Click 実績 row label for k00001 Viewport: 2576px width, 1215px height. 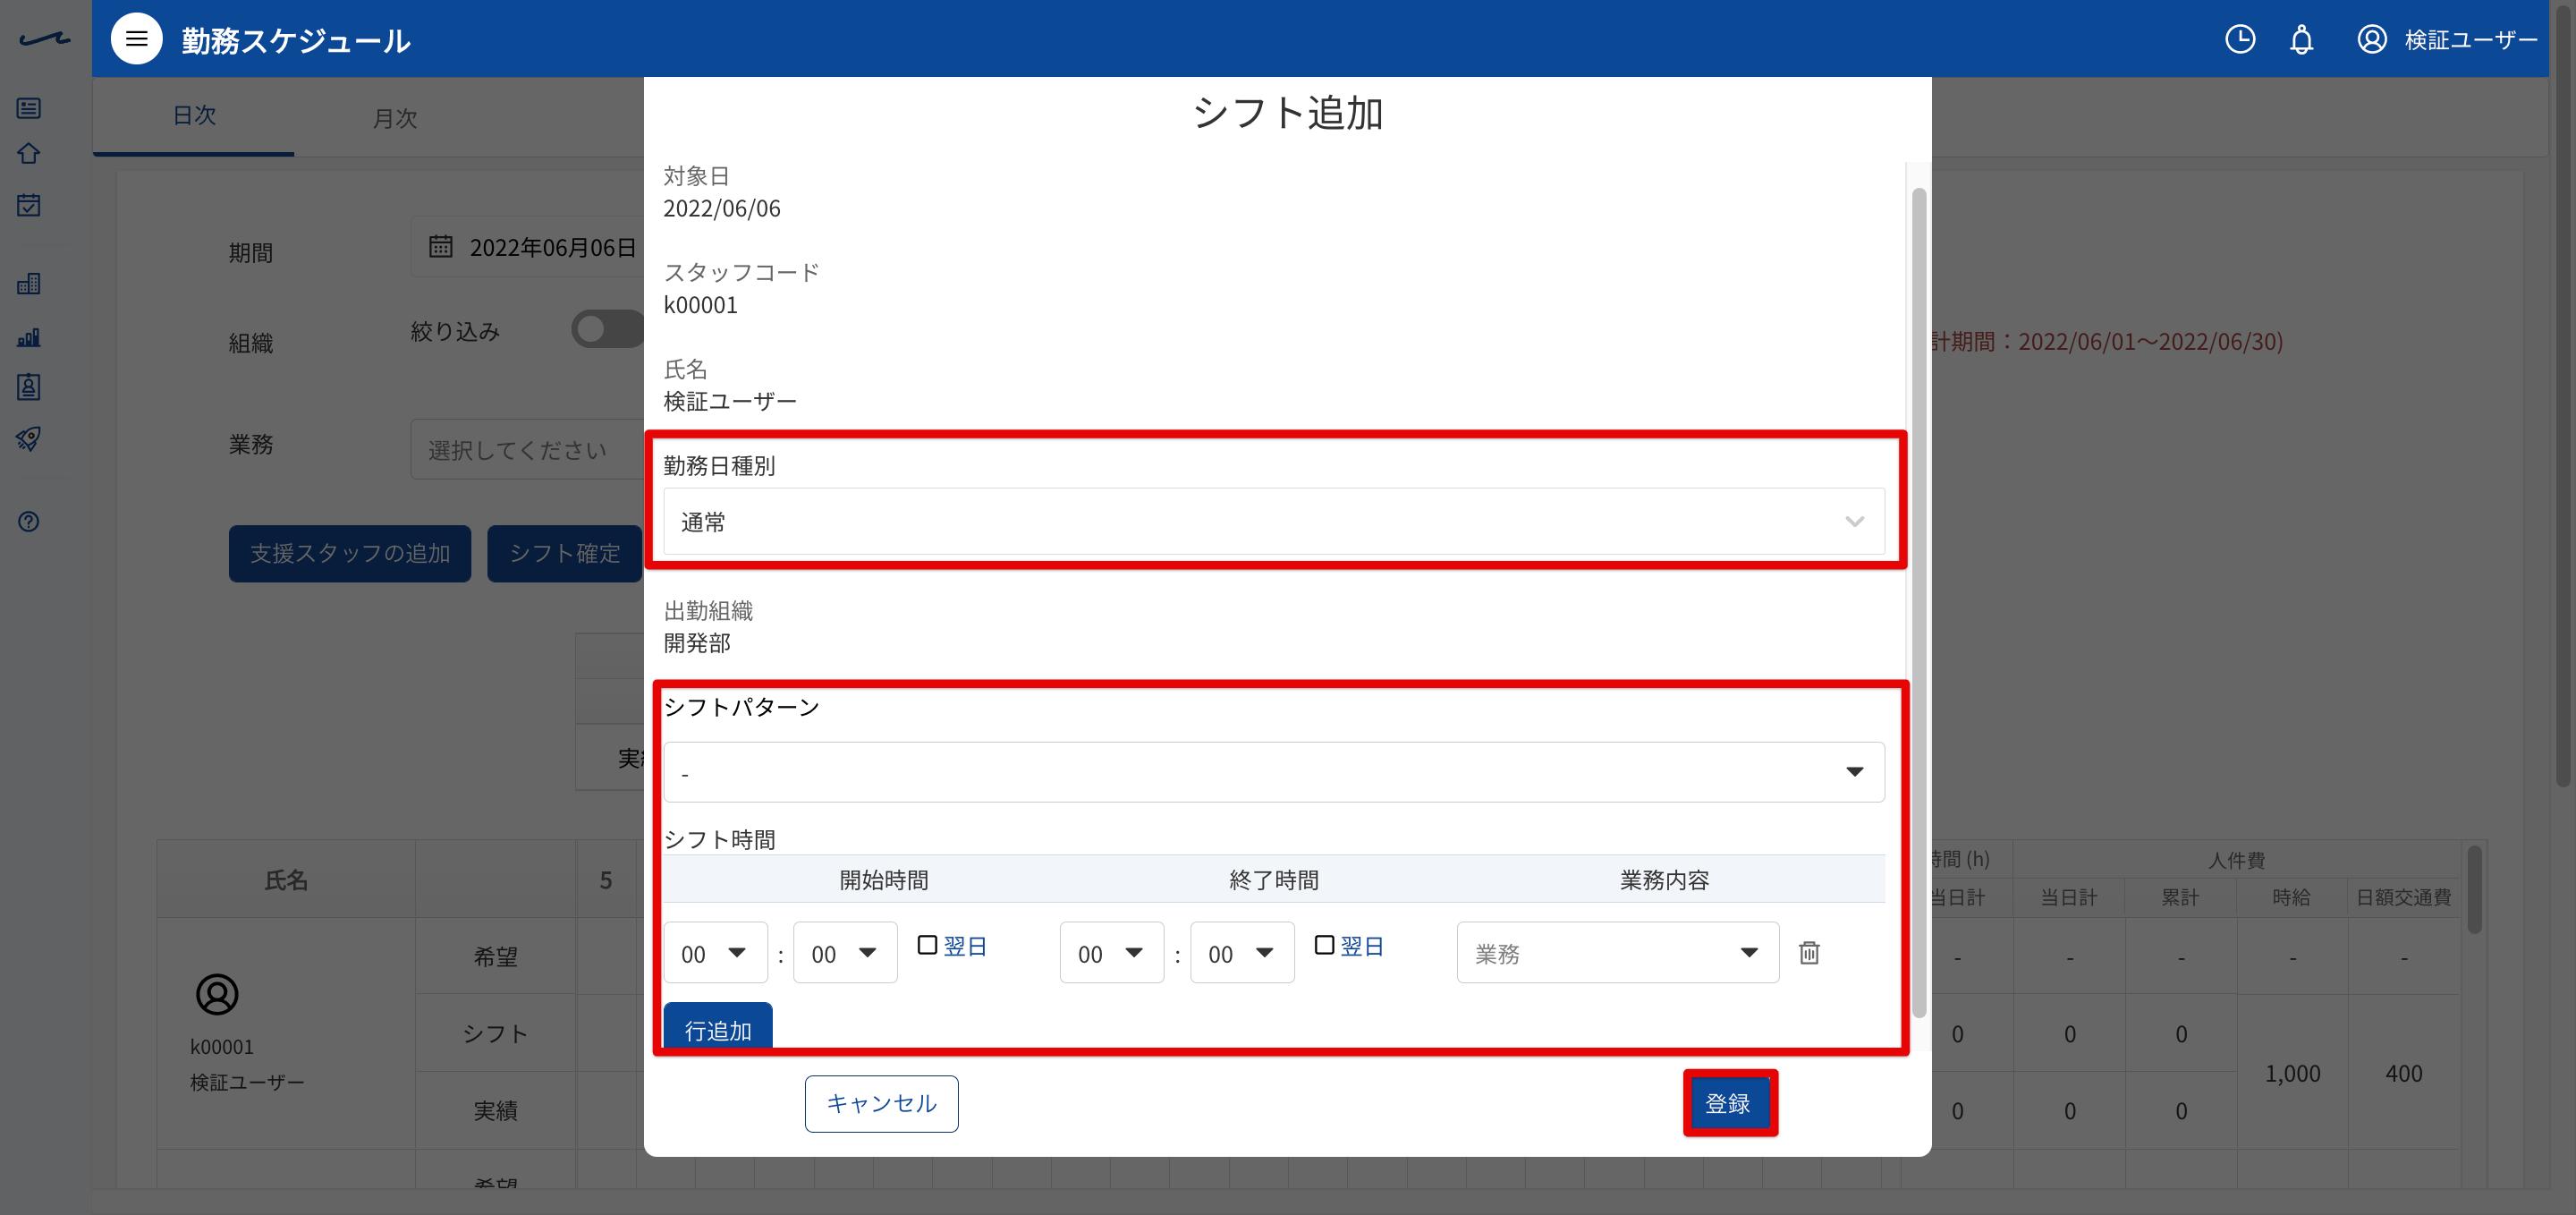click(x=495, y=1110)
